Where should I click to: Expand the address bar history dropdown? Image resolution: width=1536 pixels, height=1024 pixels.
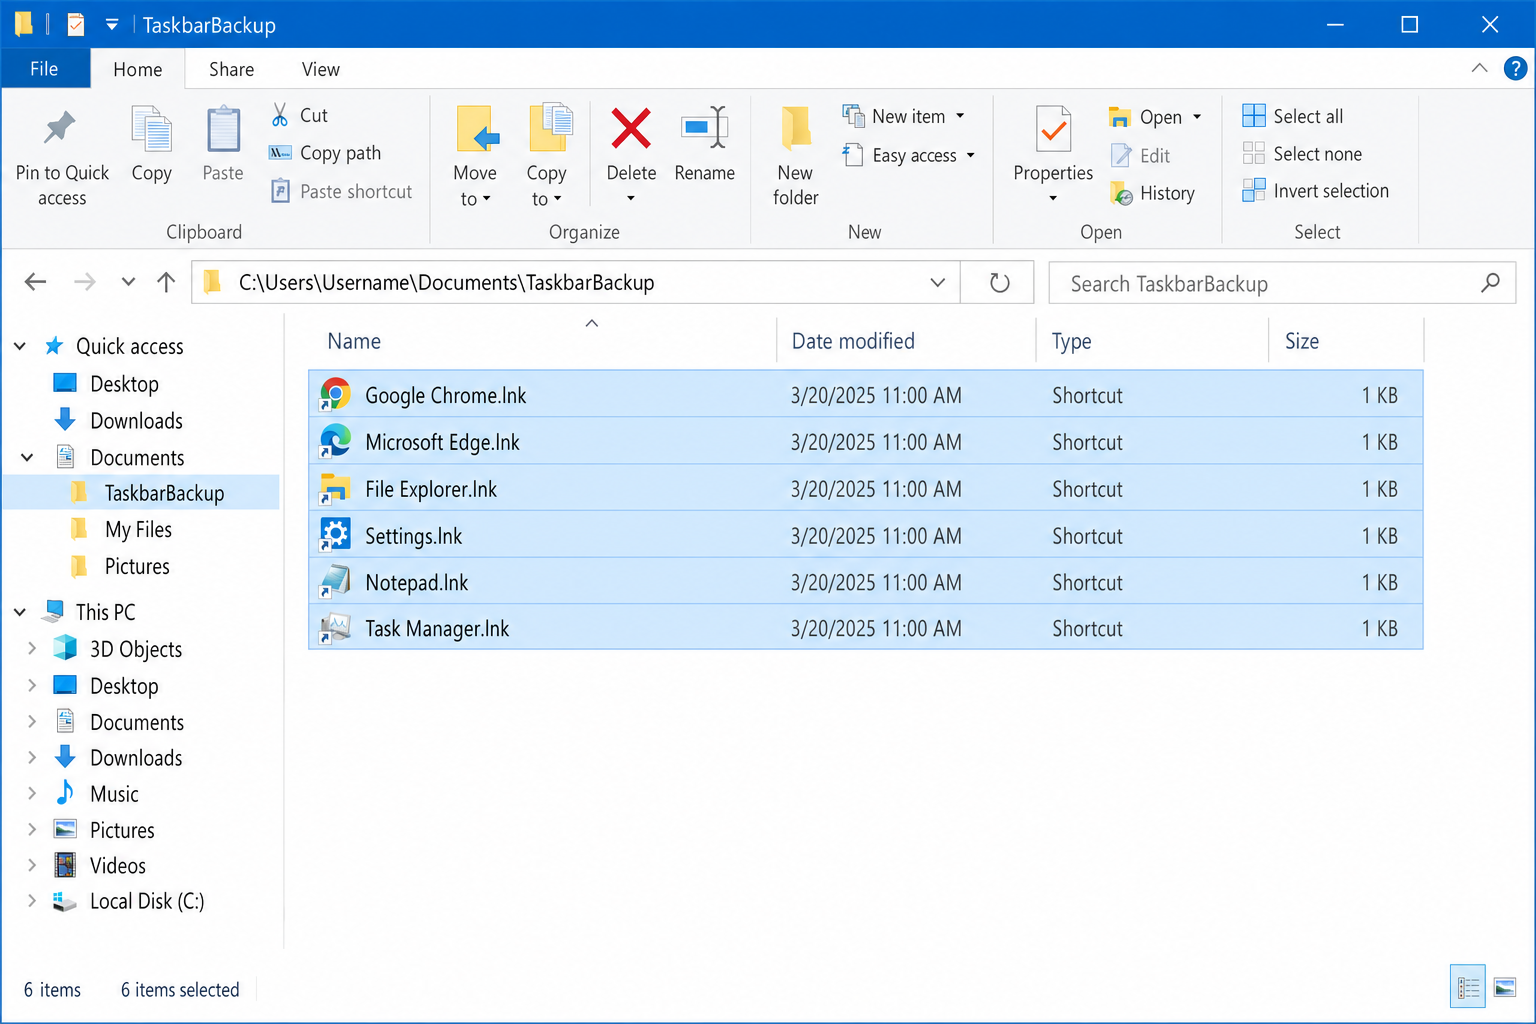(937, 283)
